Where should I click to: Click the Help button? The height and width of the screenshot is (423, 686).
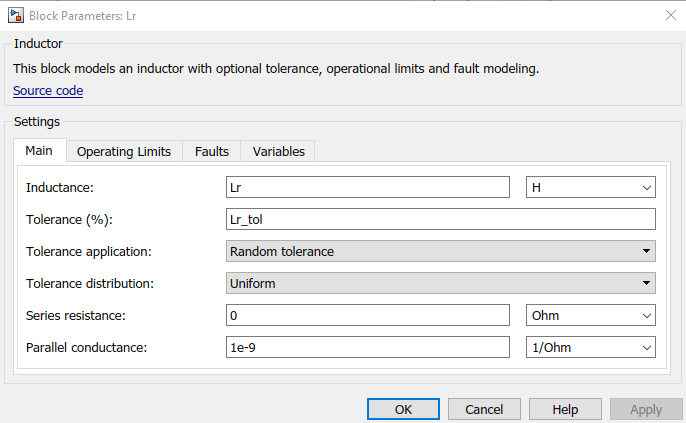[565, 409]
